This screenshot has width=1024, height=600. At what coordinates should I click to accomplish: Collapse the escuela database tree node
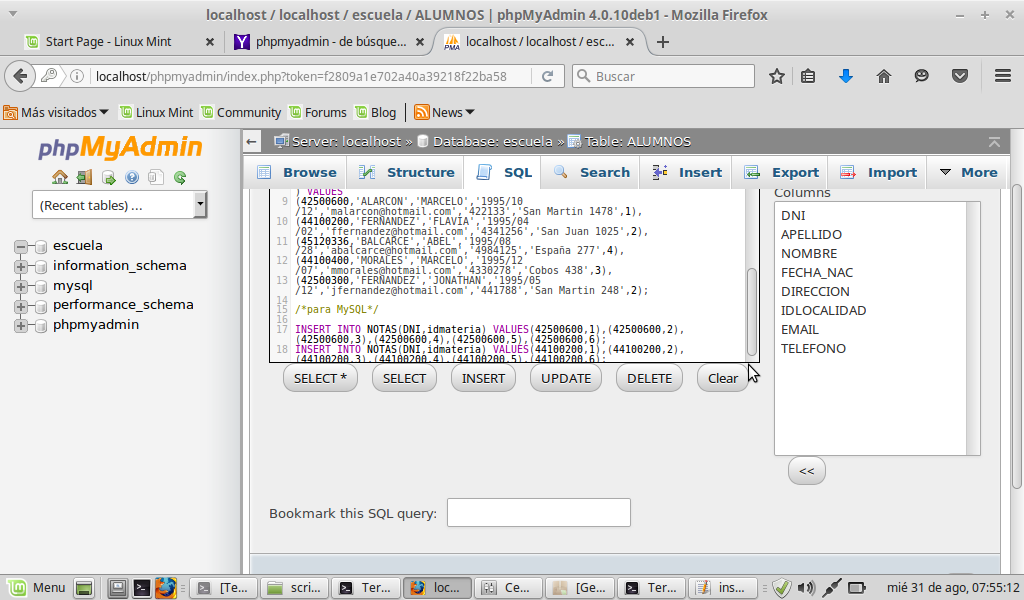(21, 246)
